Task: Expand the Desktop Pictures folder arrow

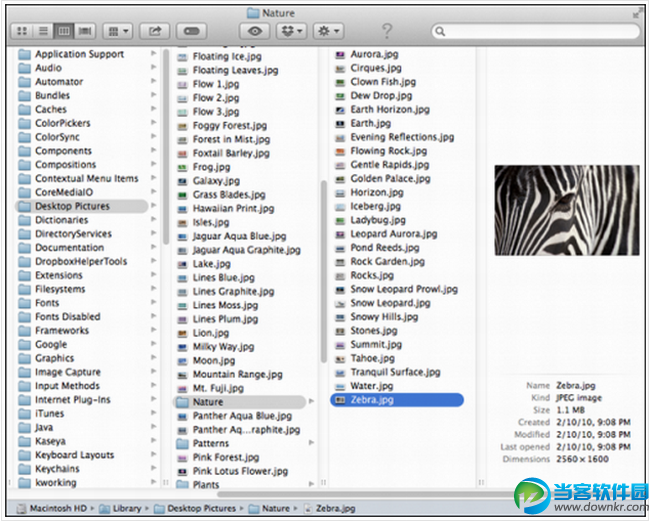Action: 153,205
